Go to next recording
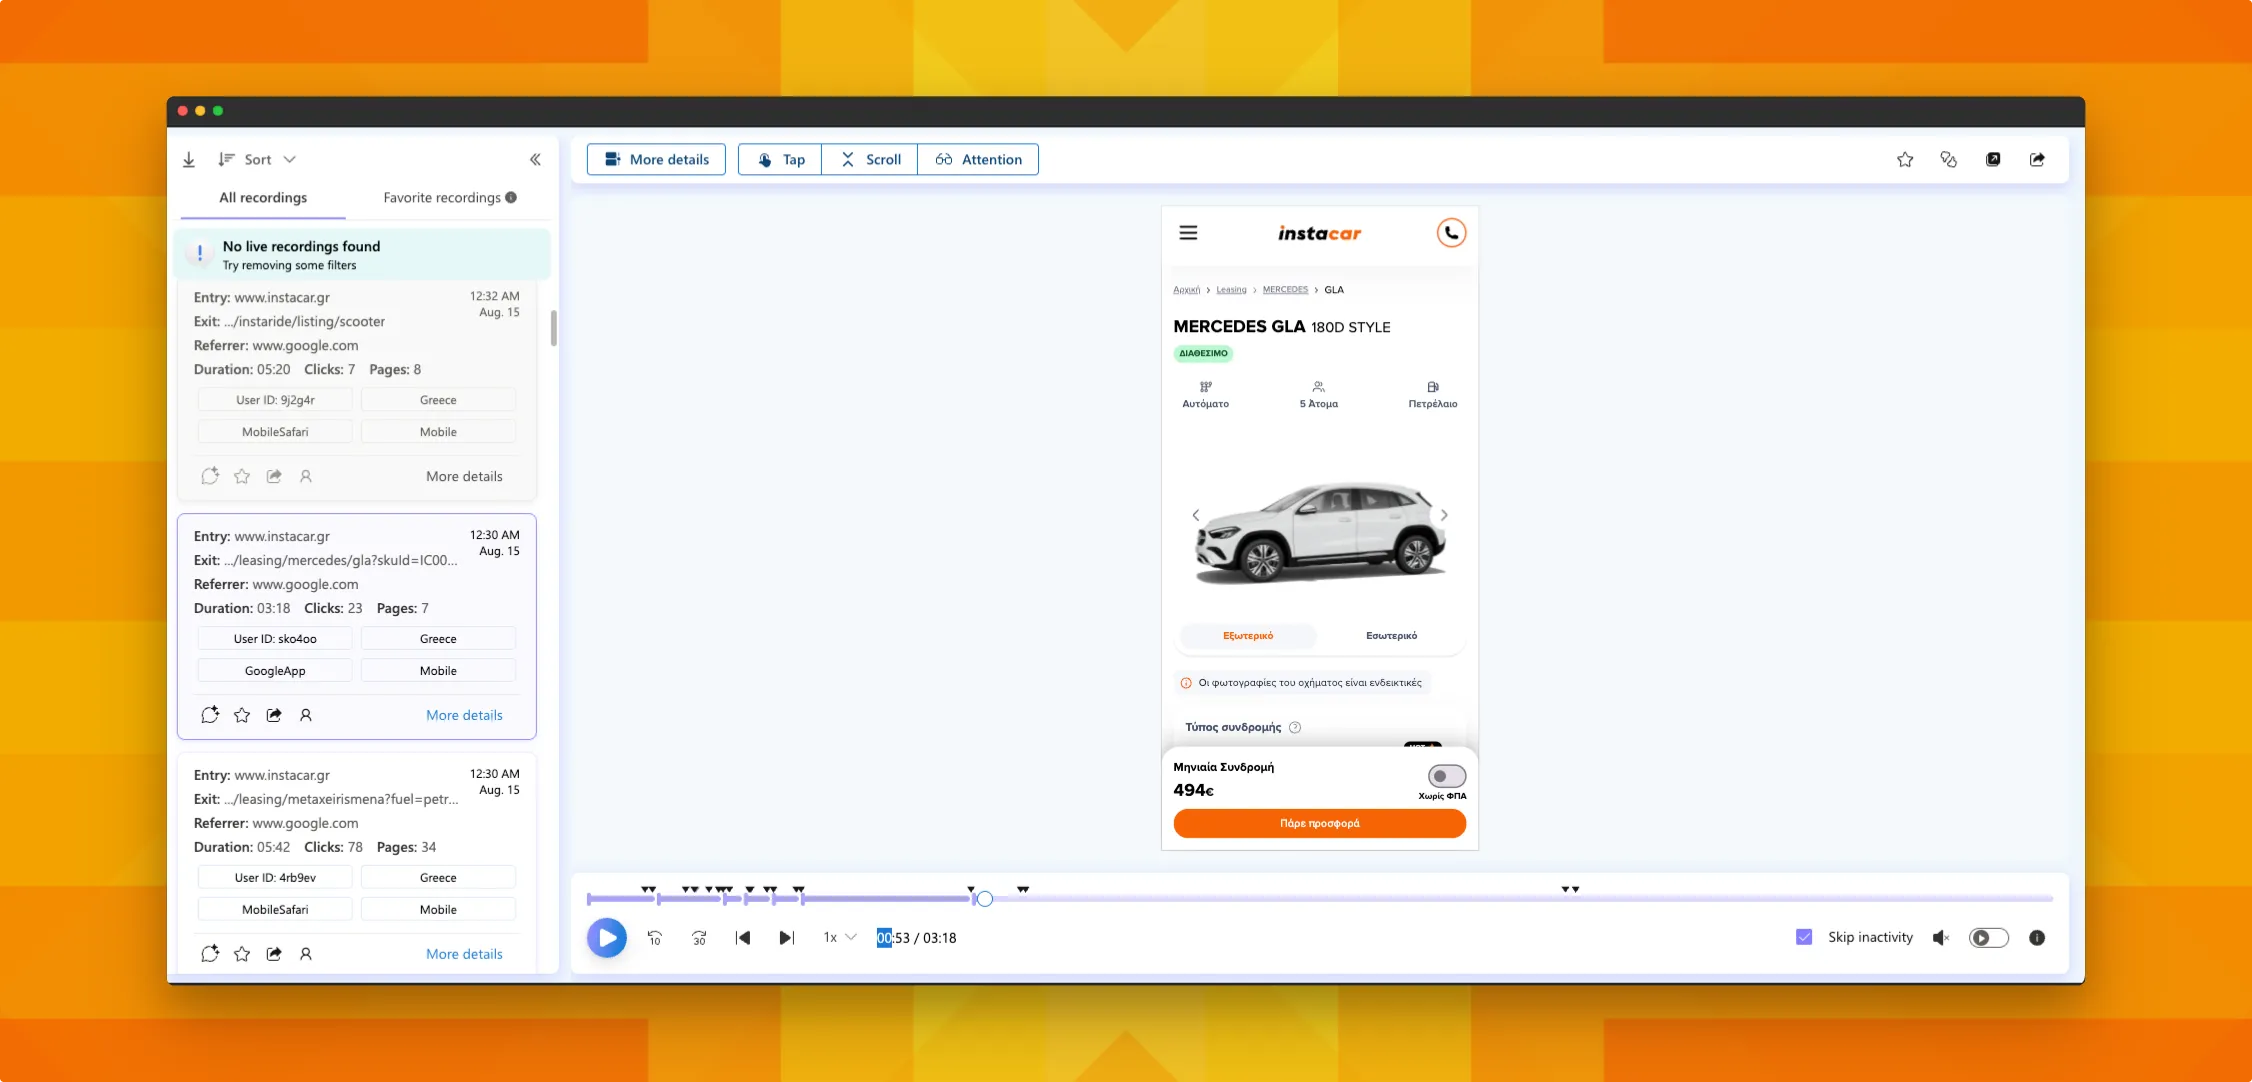The image size is (2252, 1082). [787, 938]
